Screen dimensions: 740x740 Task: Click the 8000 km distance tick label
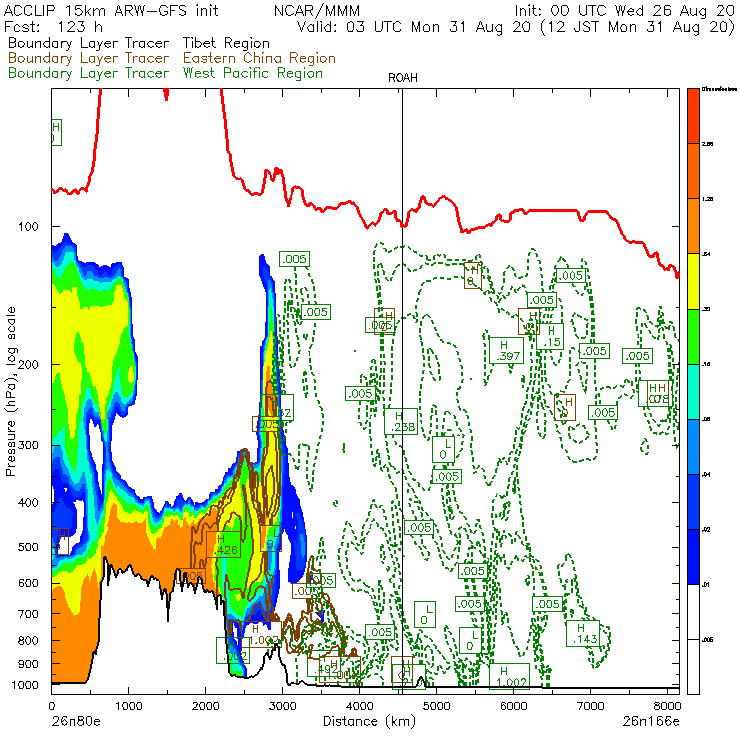click(x=667, y=706)
